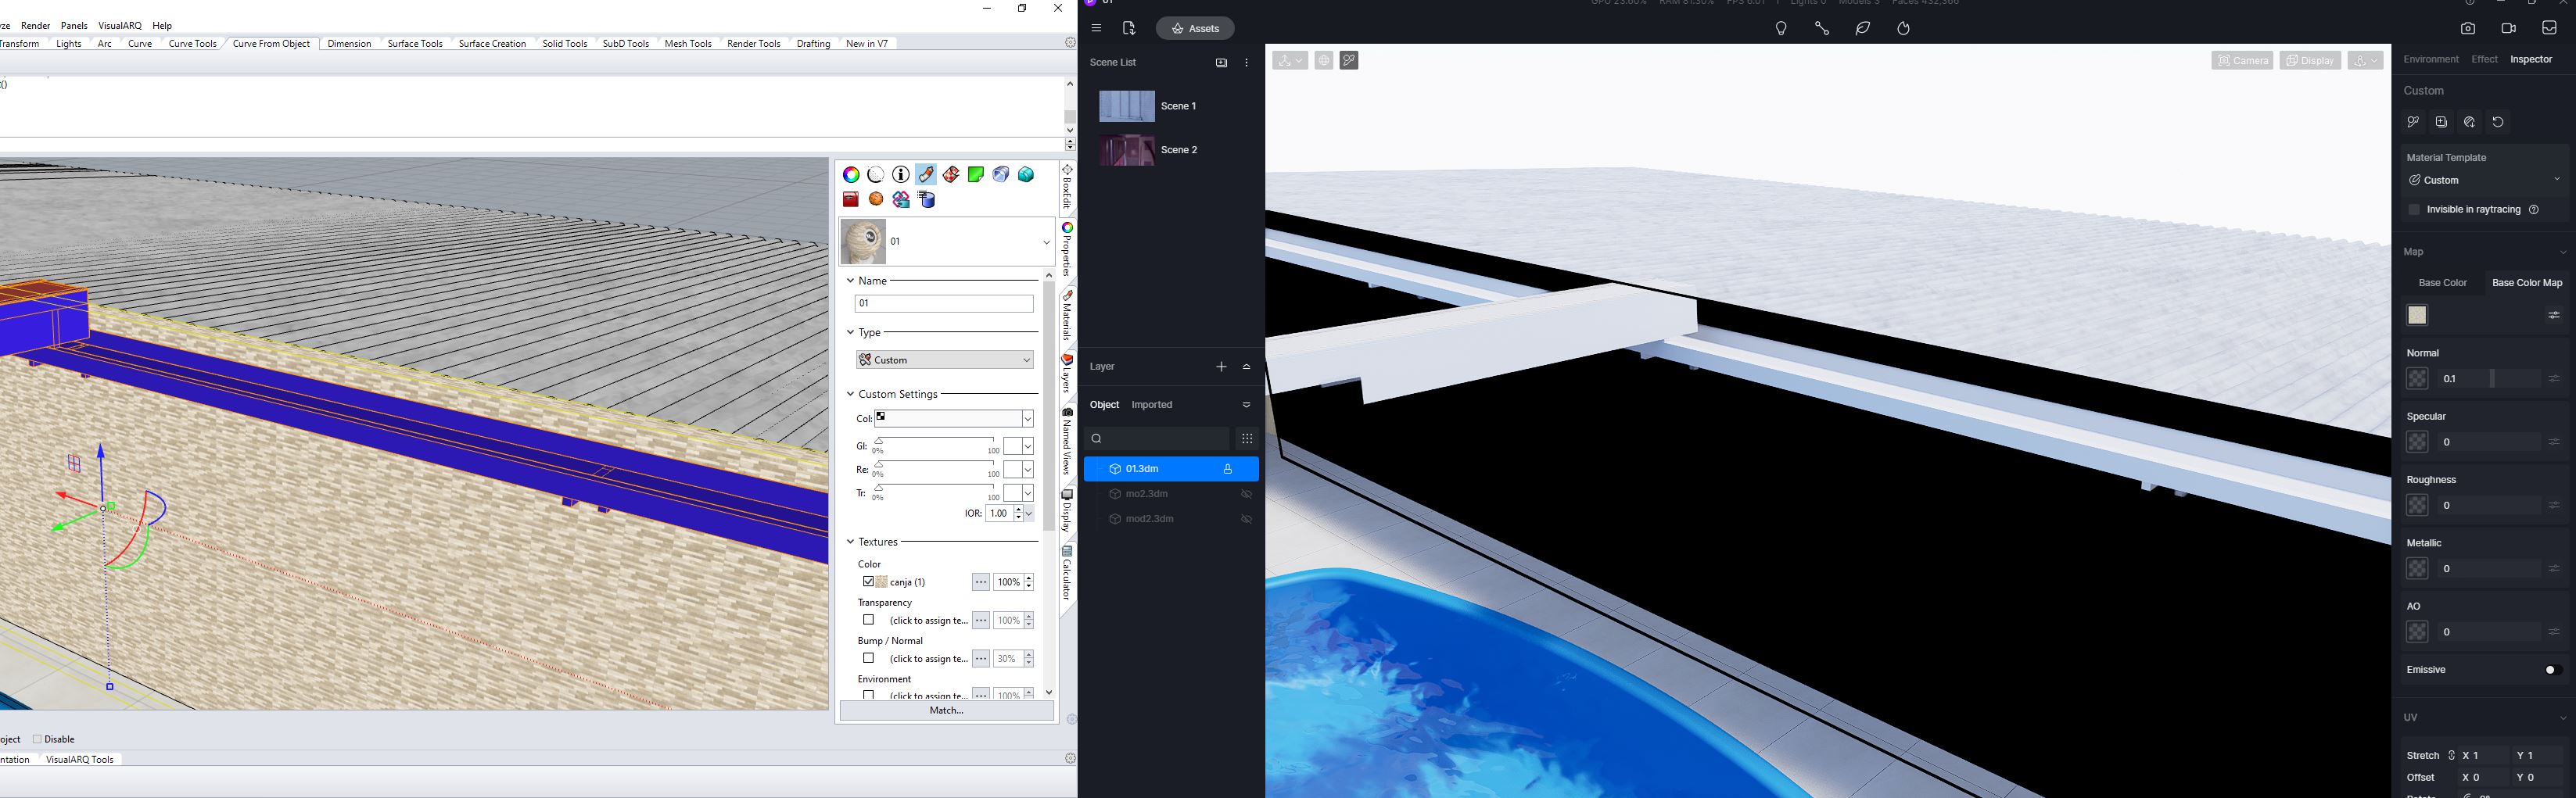Screen dimensions: 2576x798
Task: Click the Gl: gloss slider in Rhino
Action: pyautogui.click(x=935, y=441)
